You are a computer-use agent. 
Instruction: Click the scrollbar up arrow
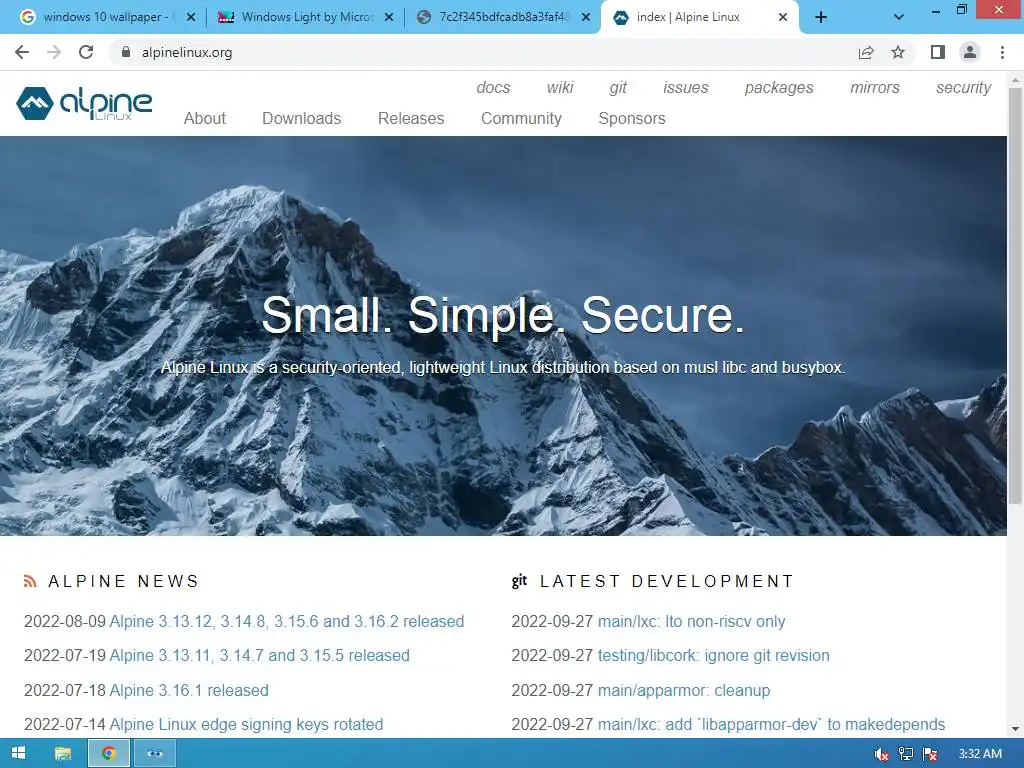point(1015,80)
